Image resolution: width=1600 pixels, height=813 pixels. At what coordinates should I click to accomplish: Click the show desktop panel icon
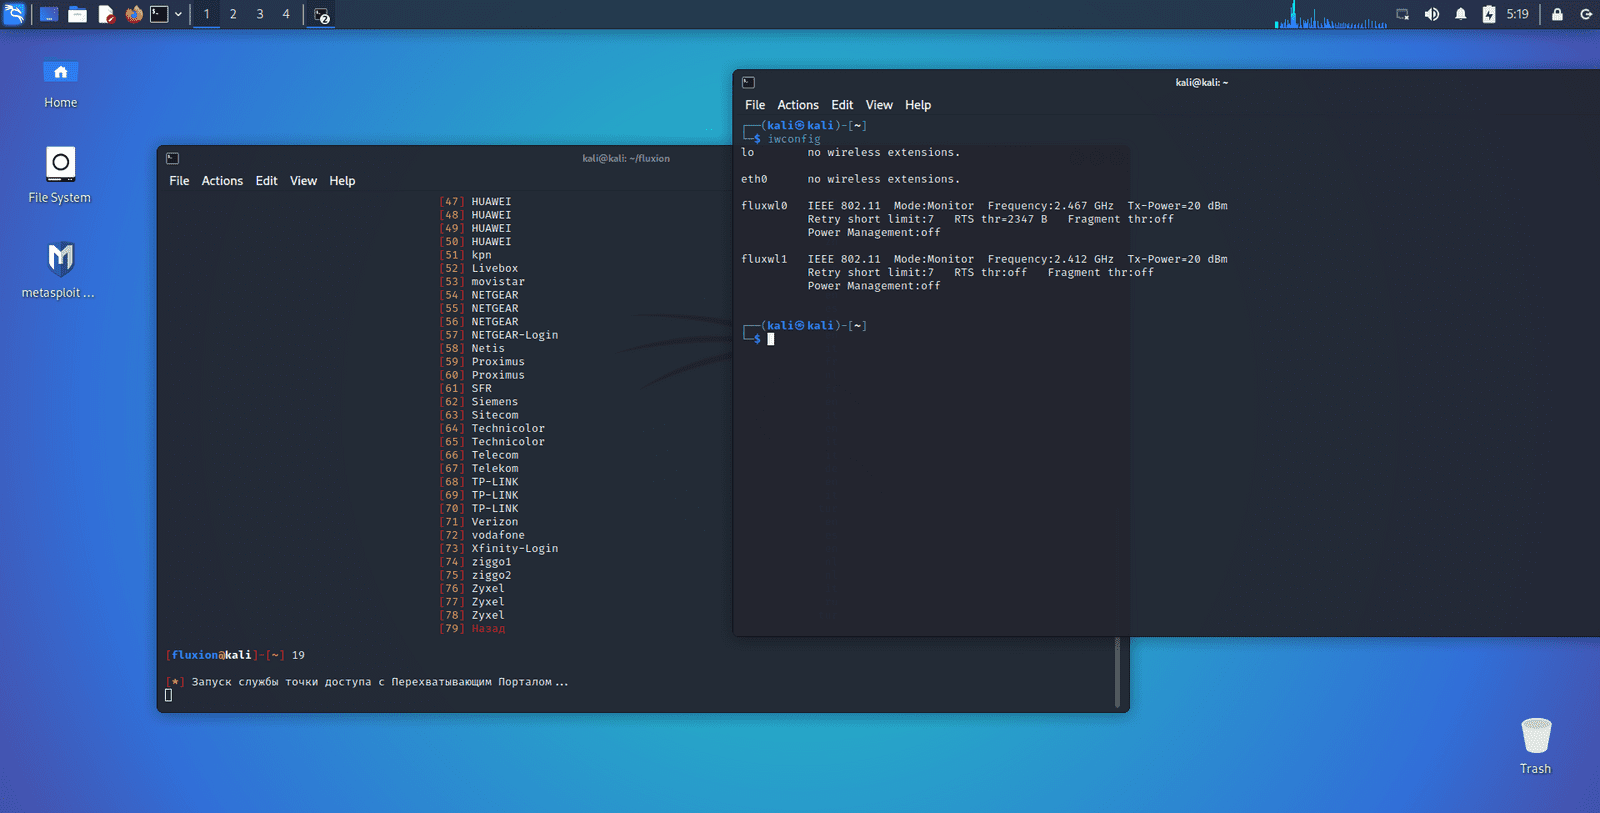click(x=49, y=14)
